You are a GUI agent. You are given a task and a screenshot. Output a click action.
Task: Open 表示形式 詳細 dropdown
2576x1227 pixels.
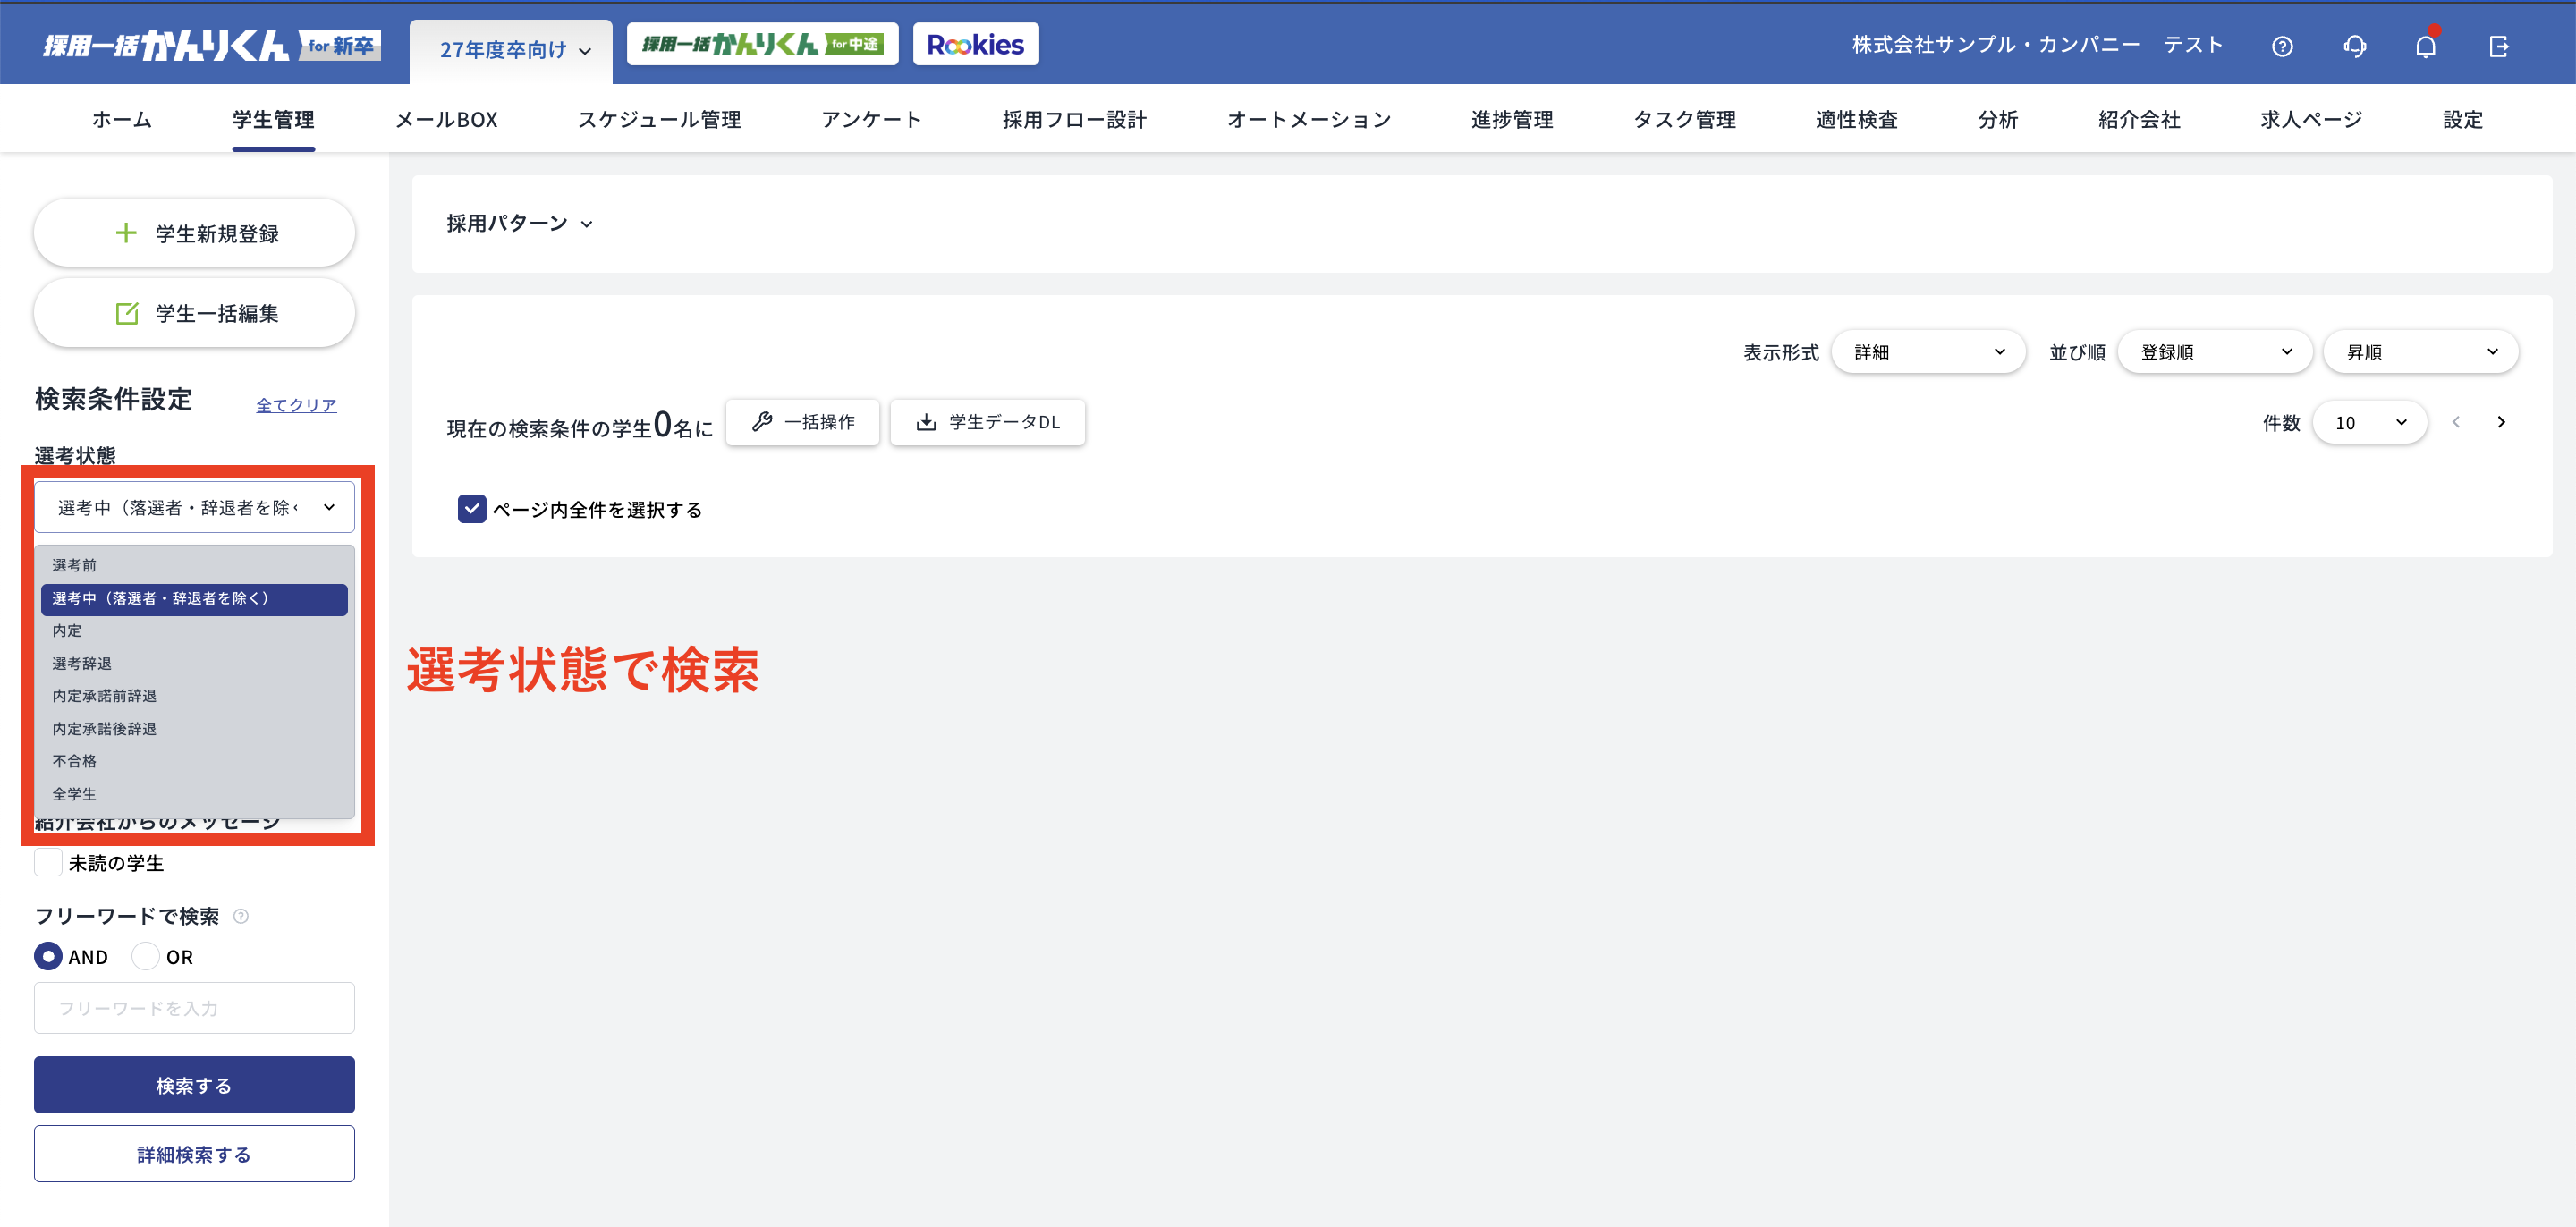(x=1927, y=352)
